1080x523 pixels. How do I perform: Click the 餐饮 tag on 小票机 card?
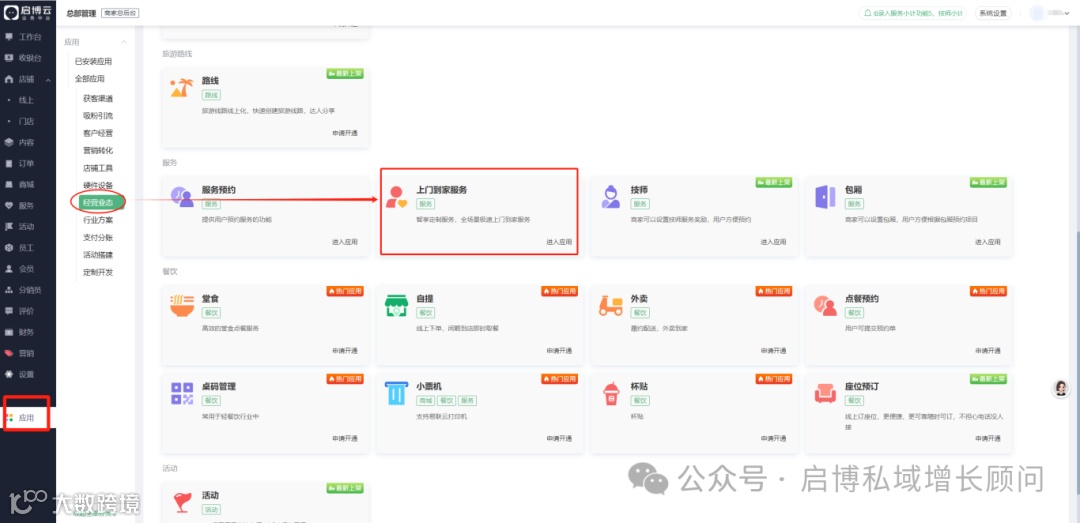(446, 400)
